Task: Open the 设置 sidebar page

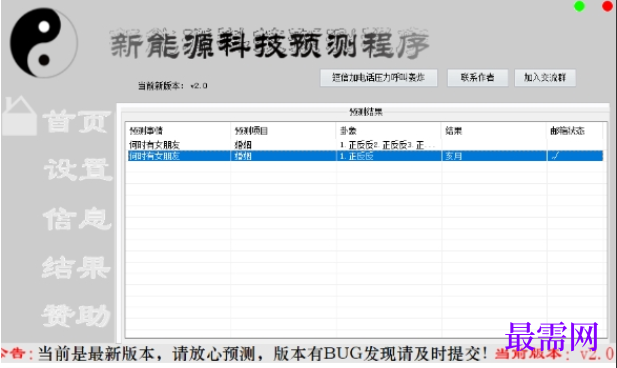Action: pos(78,169)
